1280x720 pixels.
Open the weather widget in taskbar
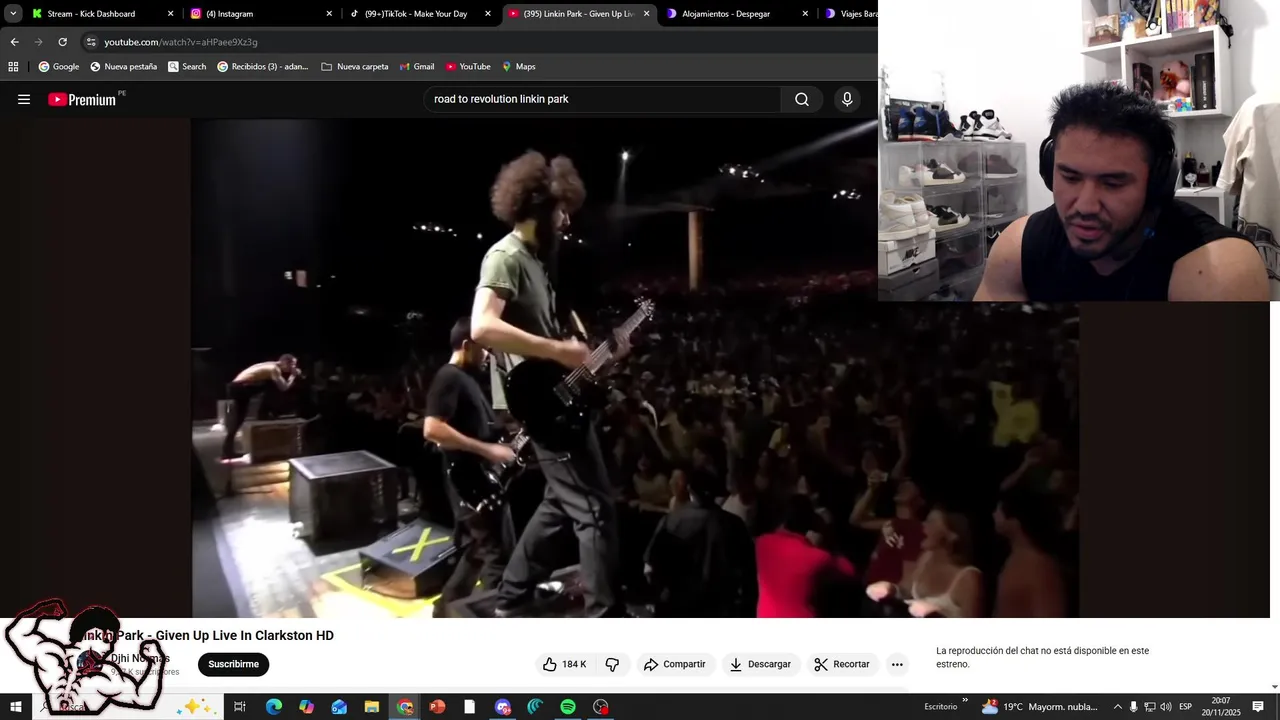coord(1039,707)
